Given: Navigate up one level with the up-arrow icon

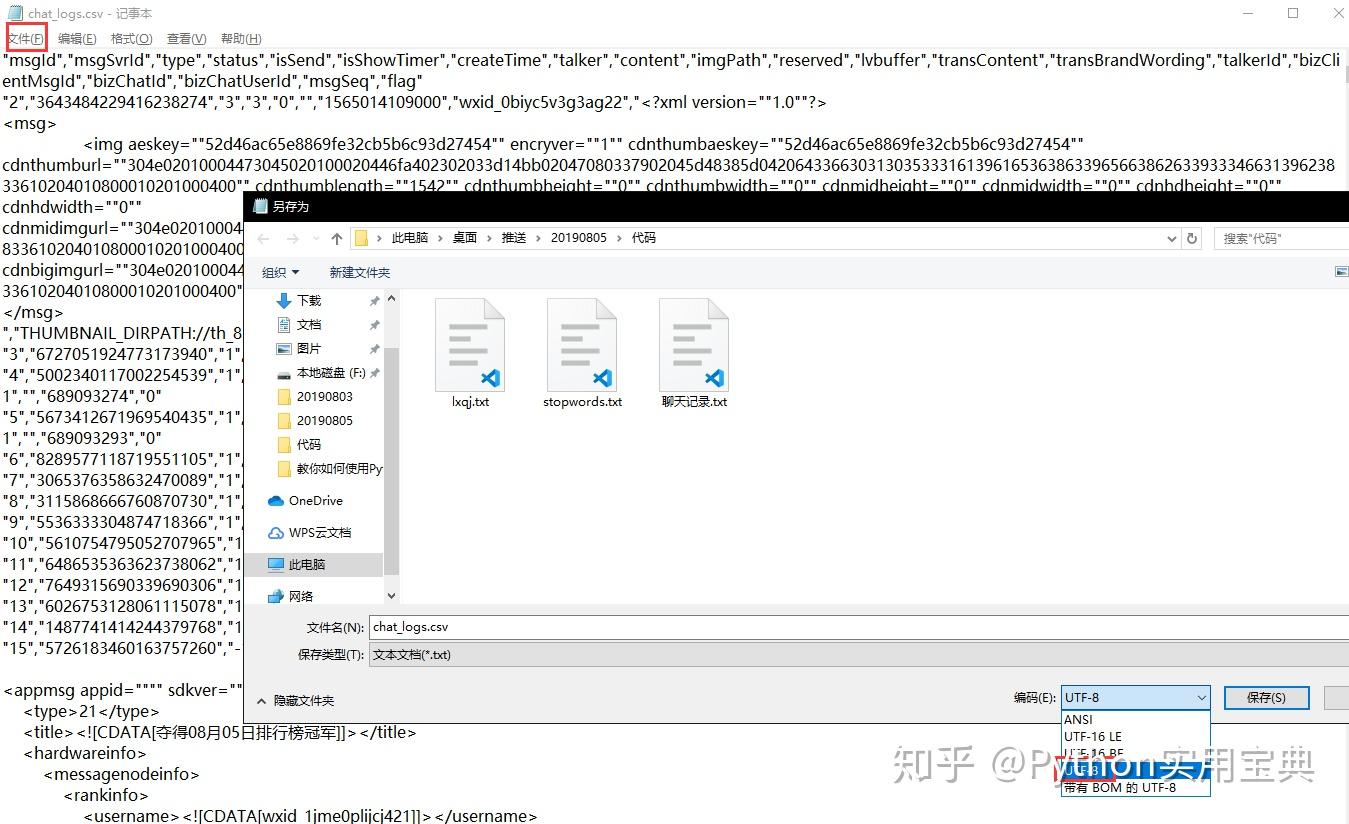Looking at the screenshot, I should tap(337, 238).
